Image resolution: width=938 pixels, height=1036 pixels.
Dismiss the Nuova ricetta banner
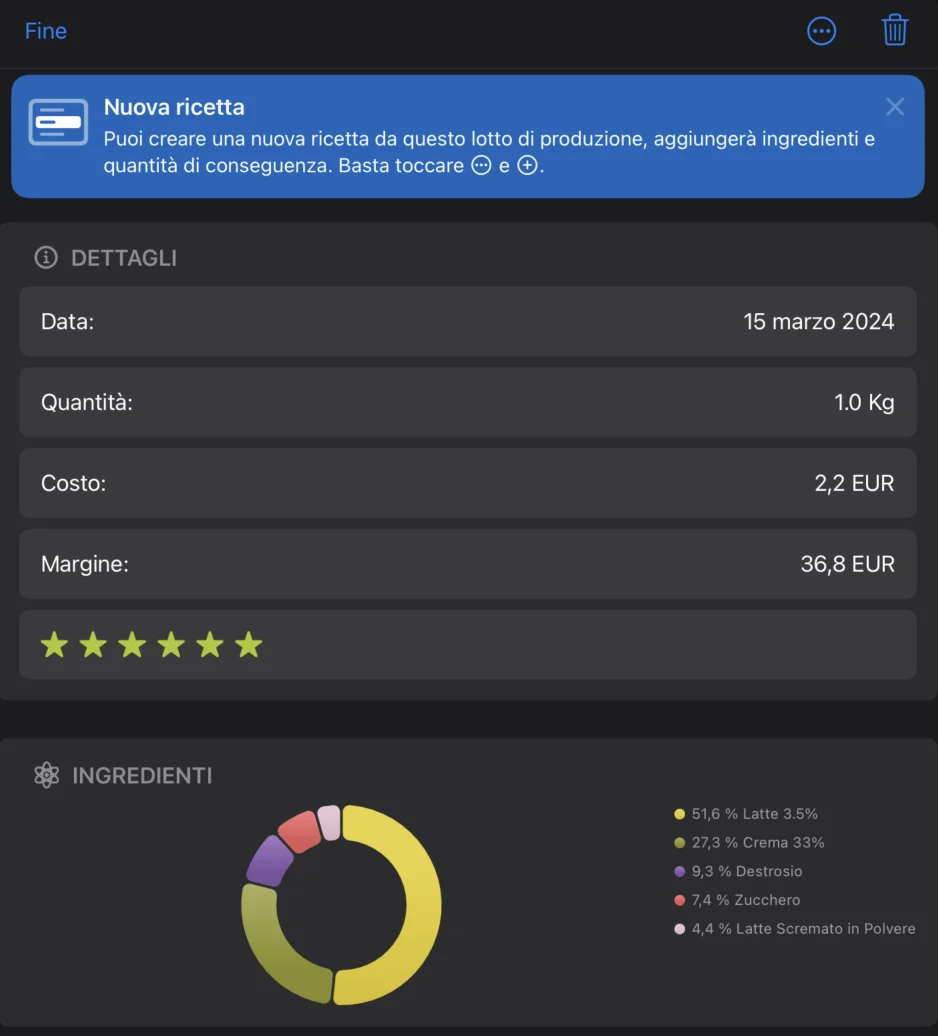(894, 106)
